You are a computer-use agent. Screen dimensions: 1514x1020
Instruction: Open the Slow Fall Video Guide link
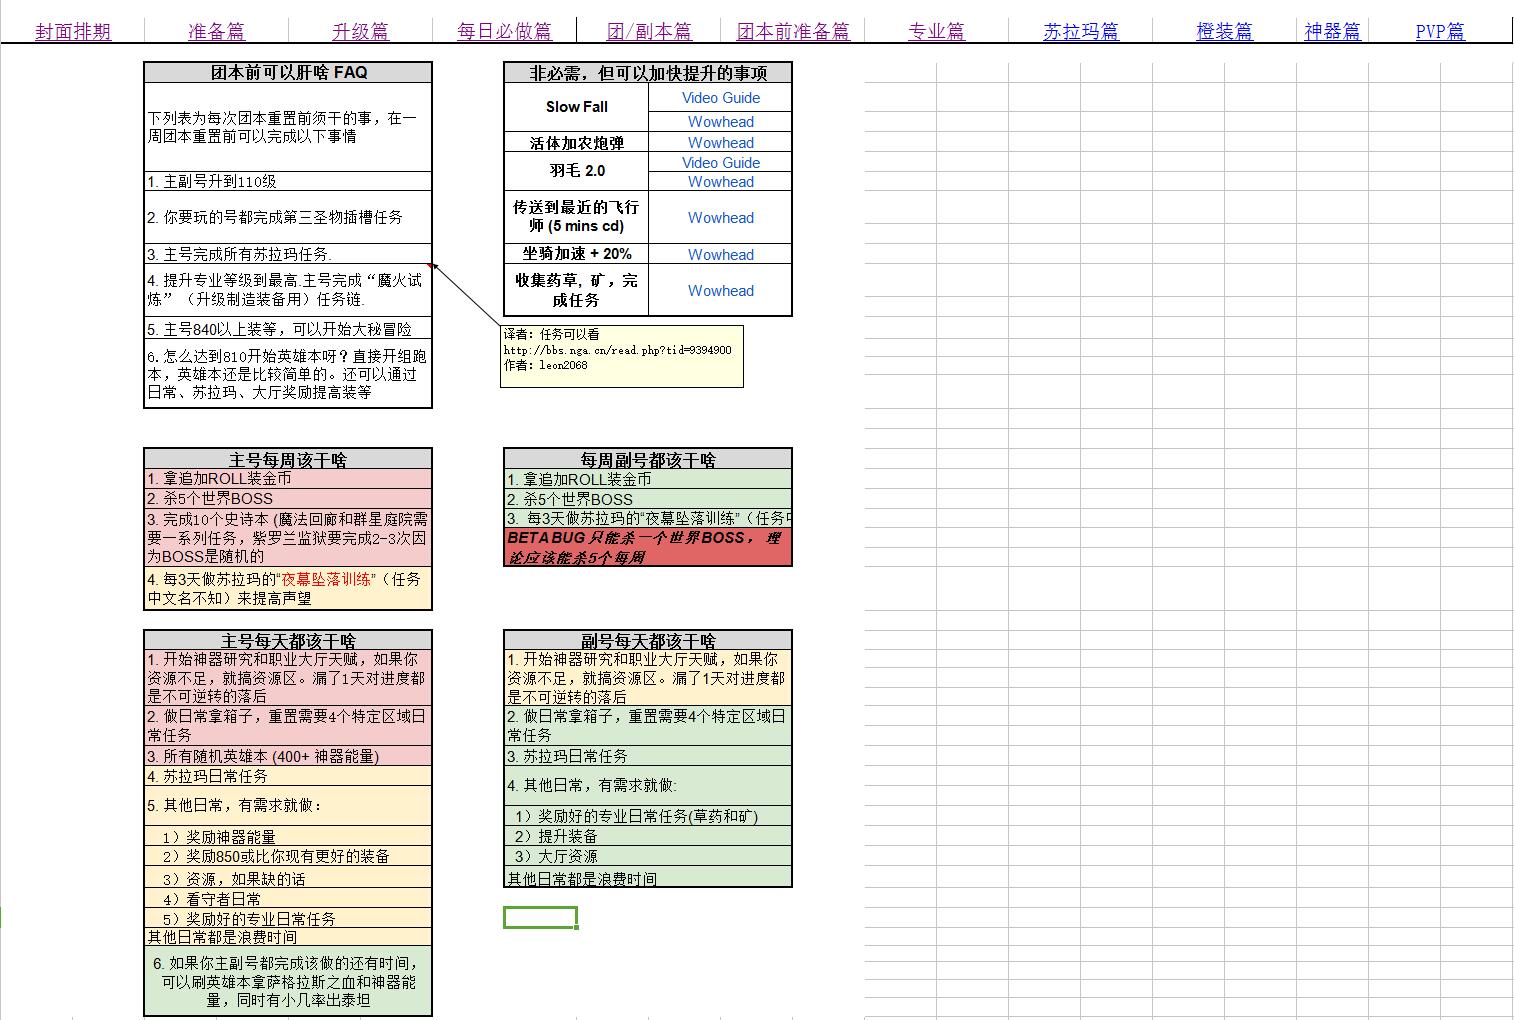click(x=720, y=97)
